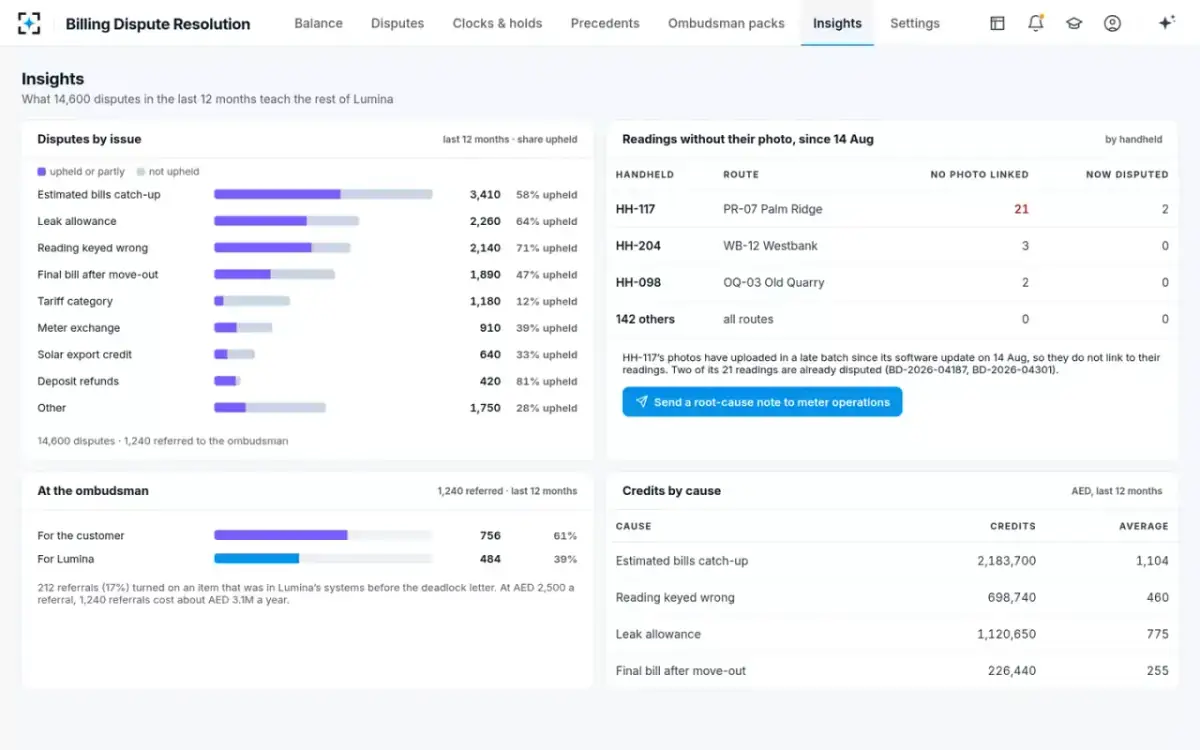Select the HH-204 handheld row
The width and height of the screenshot is (1200, 750).
tap(892, 246)
